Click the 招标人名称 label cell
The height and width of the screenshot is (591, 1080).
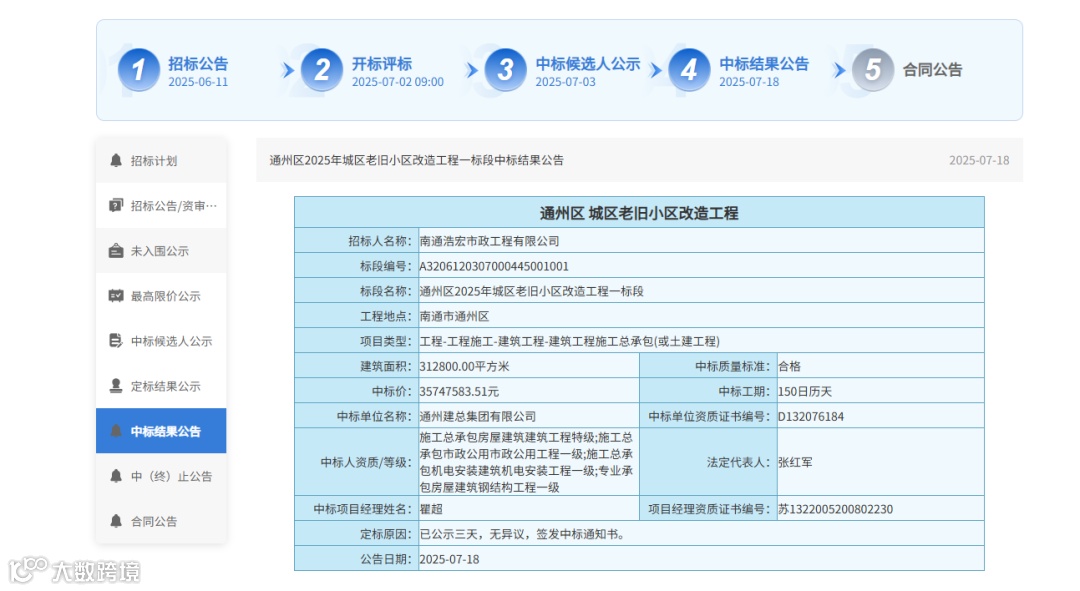(357, 241)
